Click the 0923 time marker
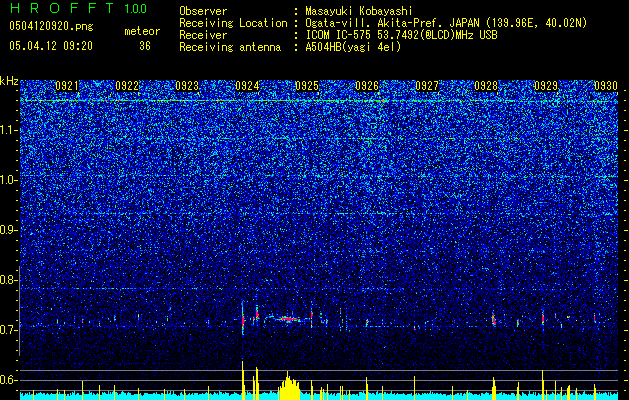The image size is (629, 400). click(187, 86)
